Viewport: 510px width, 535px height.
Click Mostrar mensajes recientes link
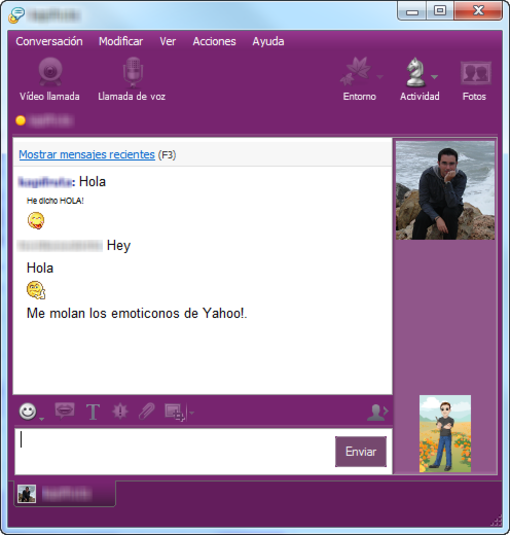click(x=87, y=155)
